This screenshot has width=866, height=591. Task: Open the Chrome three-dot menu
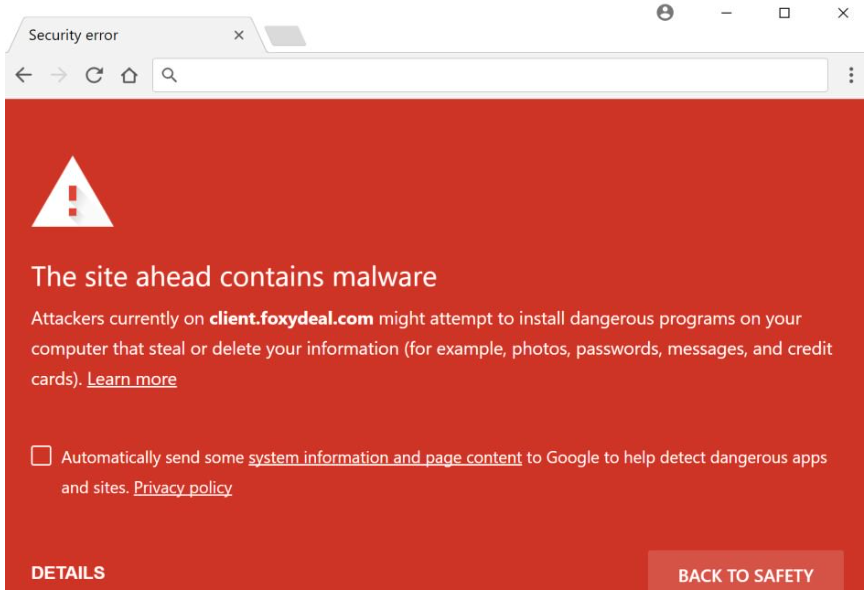pyautogui.click(x=851, y=75)
